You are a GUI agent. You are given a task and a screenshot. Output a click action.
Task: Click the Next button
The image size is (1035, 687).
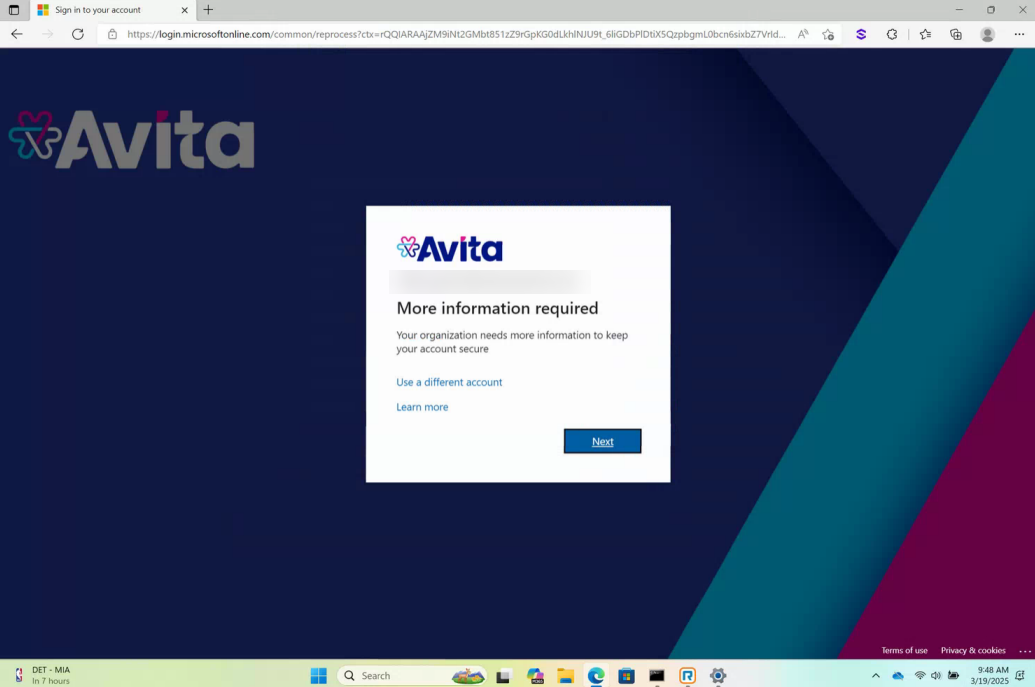tap(602, 441)
